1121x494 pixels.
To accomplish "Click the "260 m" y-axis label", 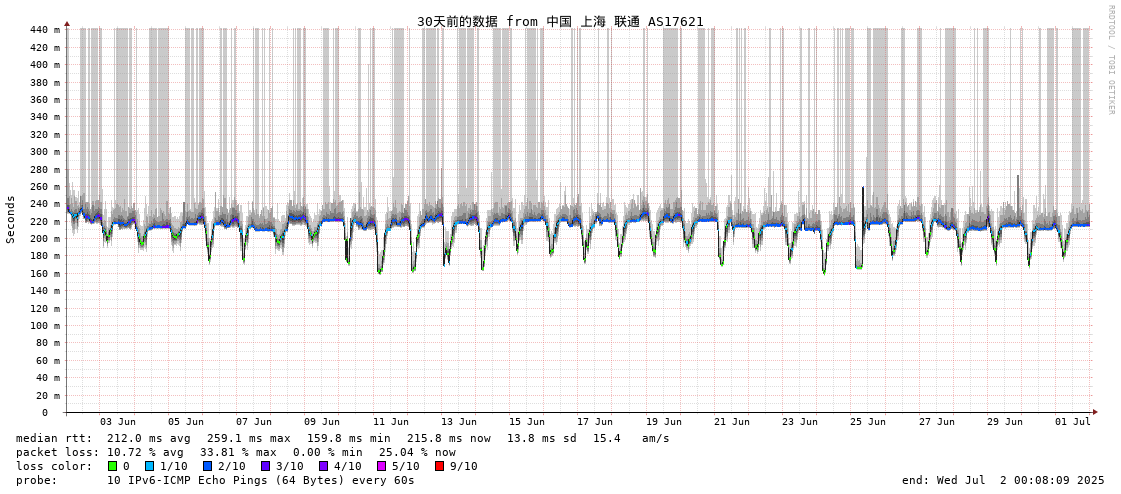I will (44, 187).
